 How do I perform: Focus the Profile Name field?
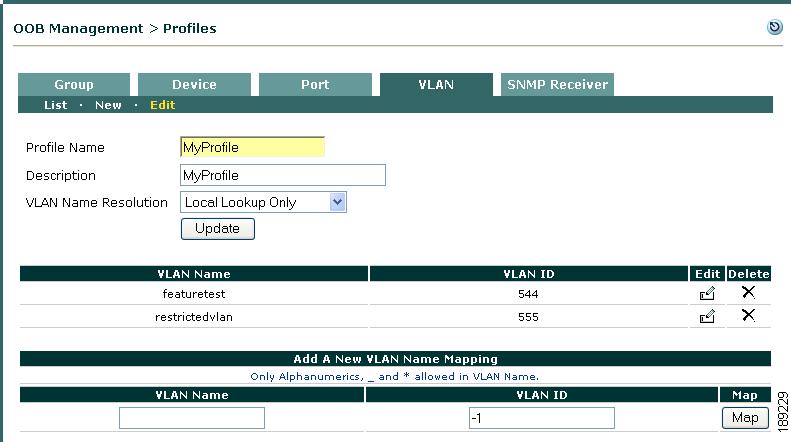pyautogui.click(x=252, y=147)
